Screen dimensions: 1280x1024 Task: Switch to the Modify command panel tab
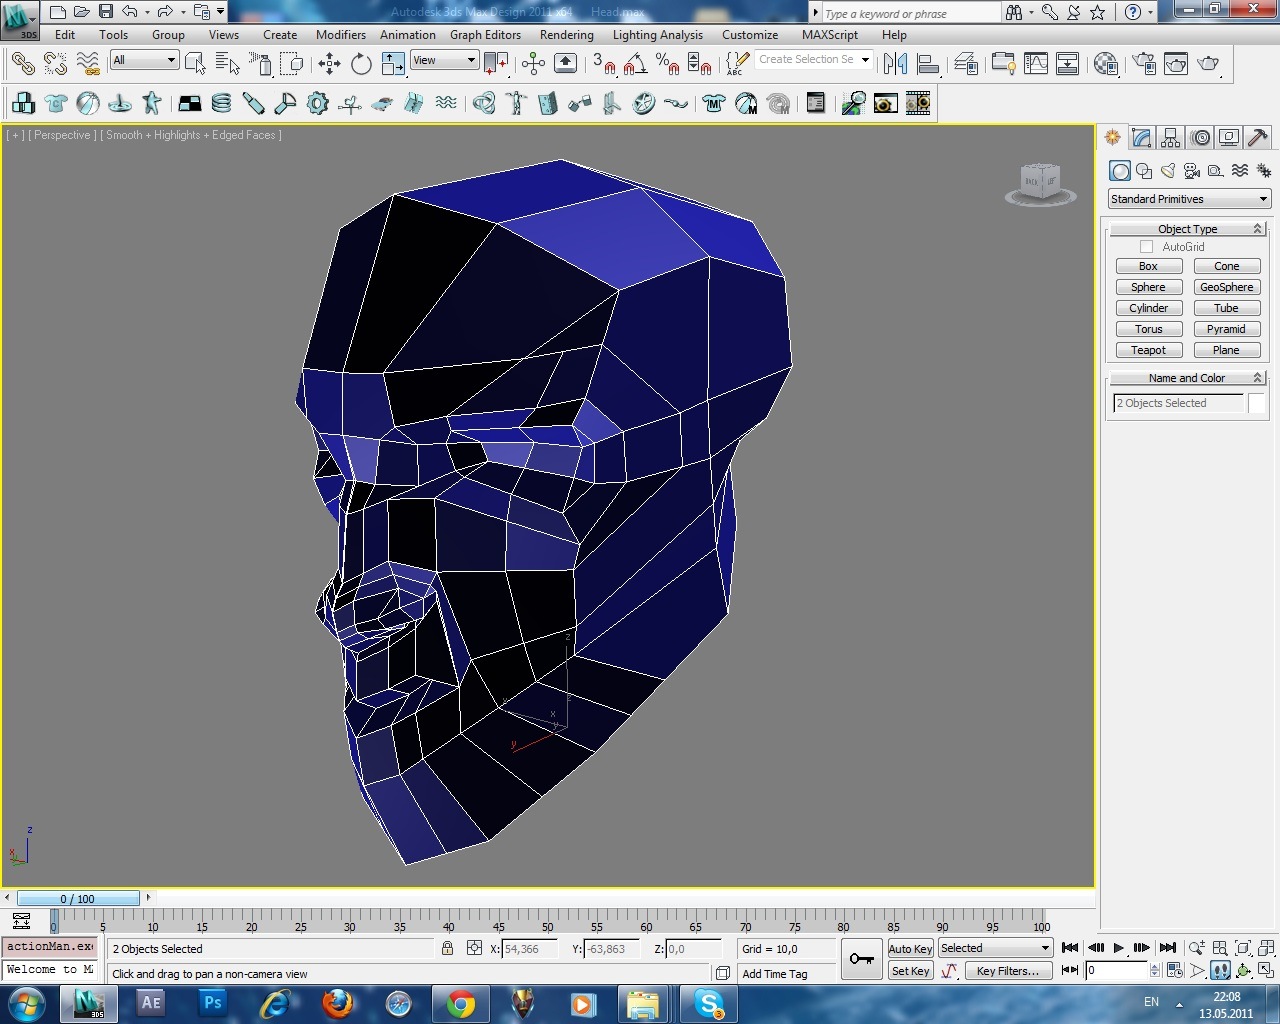[1141, 138]
